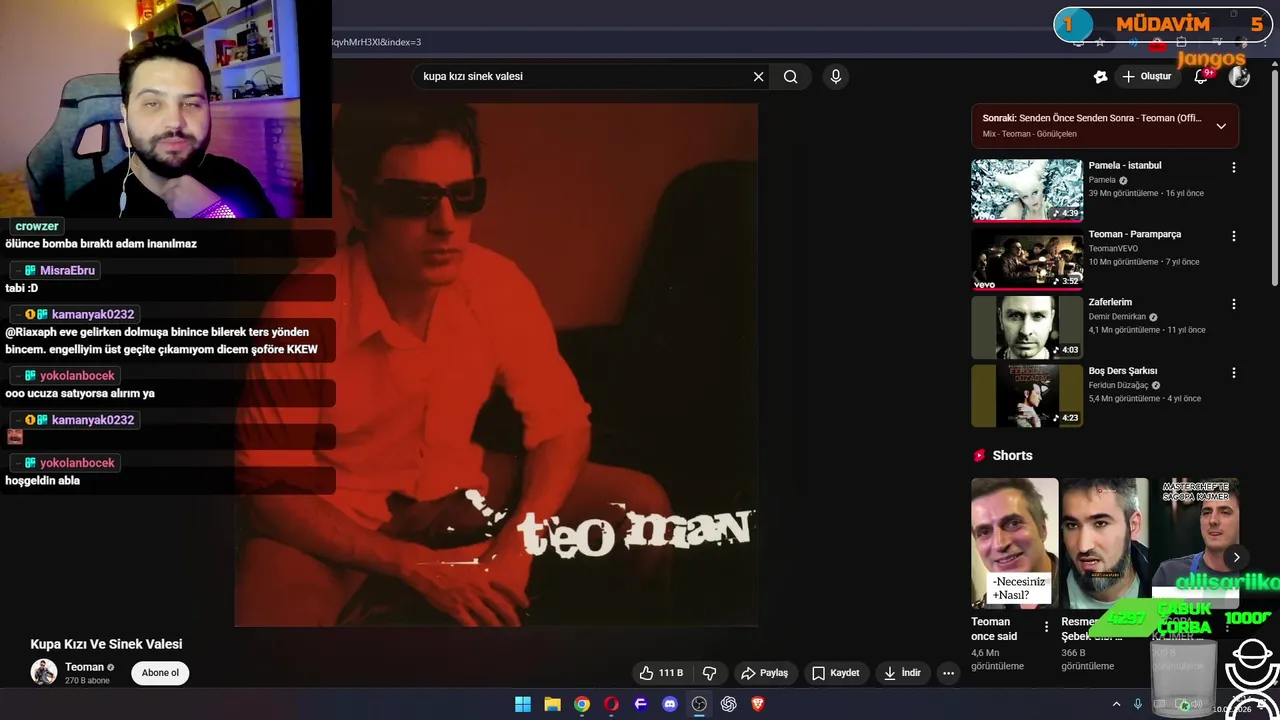
Task: Dislike the video with thumbs-down
Action: 709,673
